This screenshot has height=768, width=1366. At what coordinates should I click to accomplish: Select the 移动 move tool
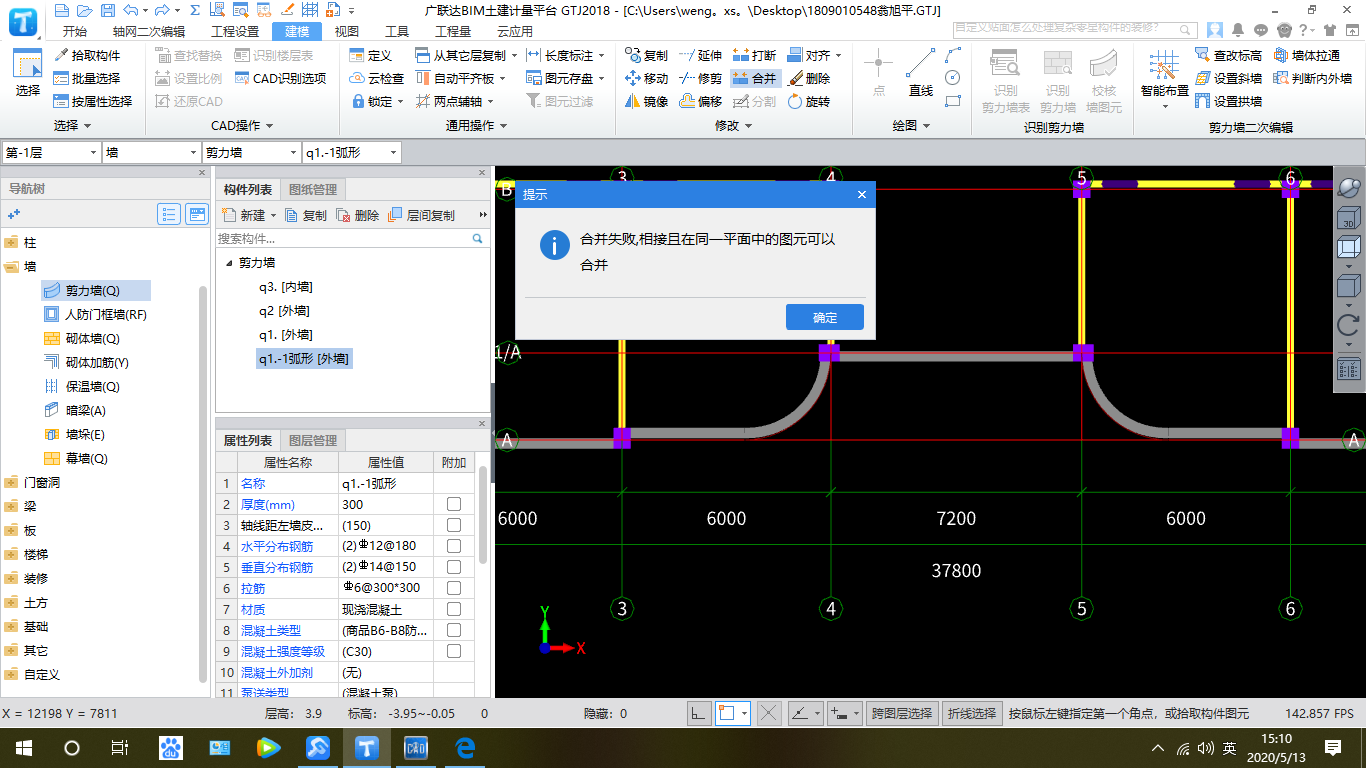point(646,78)
